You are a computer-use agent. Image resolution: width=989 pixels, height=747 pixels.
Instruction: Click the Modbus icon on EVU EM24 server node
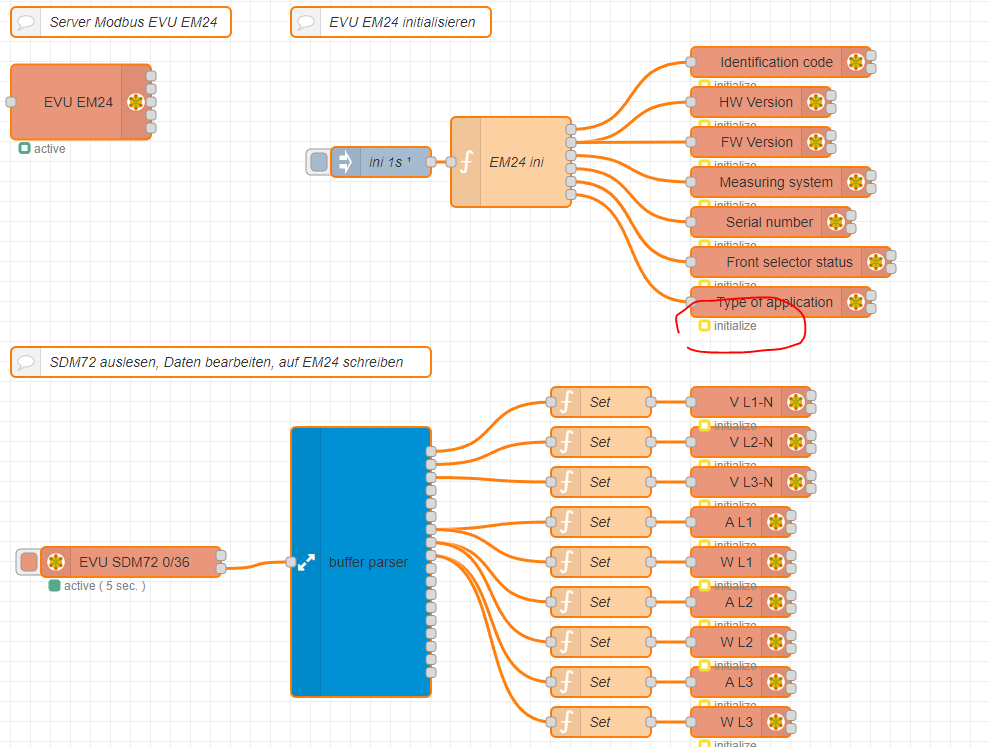pyautogui.click(x=136, y=102)
